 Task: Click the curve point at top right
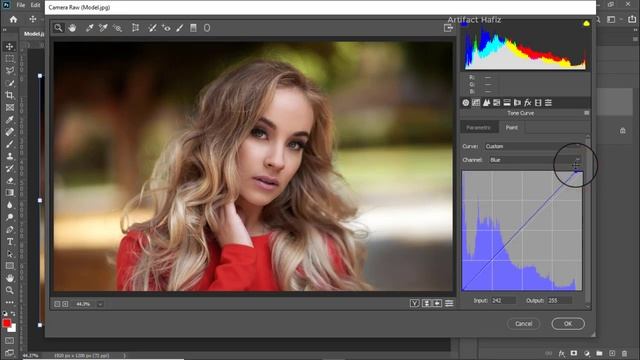tap(576, 171)
